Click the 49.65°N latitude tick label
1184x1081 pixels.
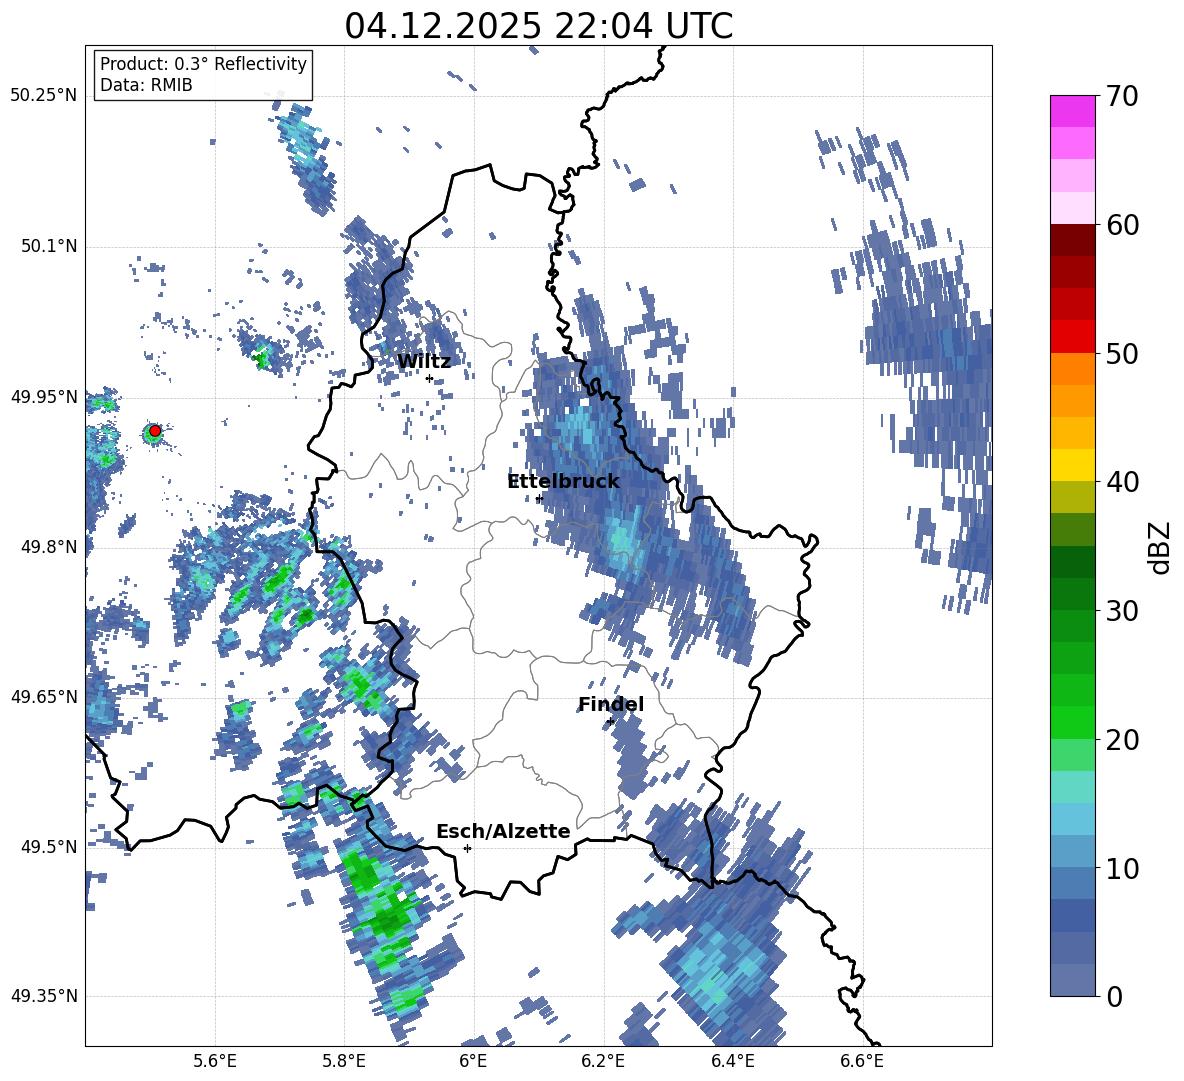click(44, 697)
